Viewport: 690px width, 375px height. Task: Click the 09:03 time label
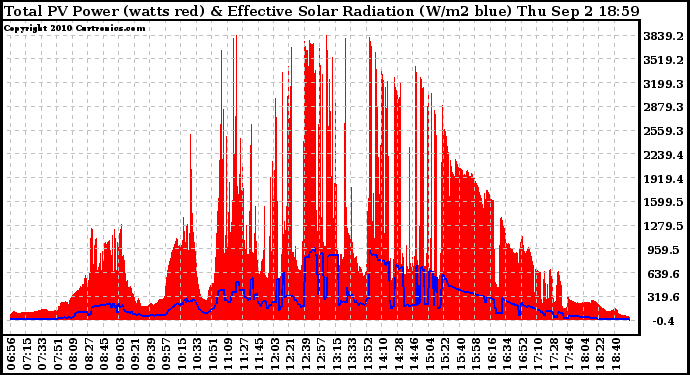pyautogui.click(x=120, y=354)
